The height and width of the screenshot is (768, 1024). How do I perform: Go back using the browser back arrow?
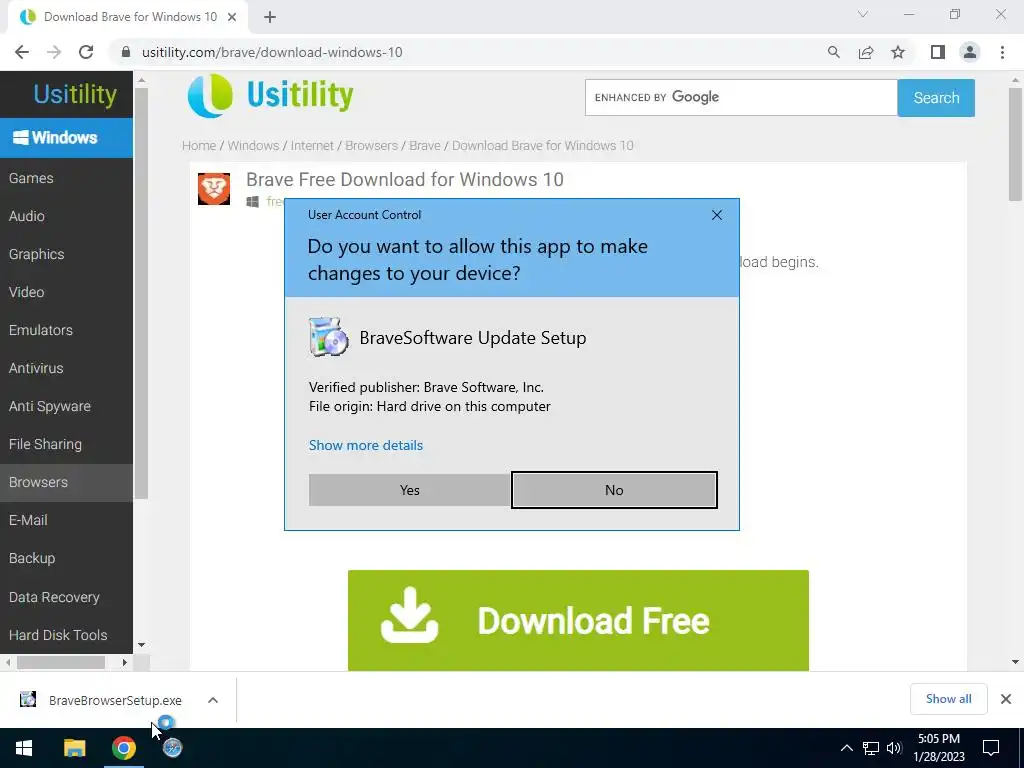(22, 52)
